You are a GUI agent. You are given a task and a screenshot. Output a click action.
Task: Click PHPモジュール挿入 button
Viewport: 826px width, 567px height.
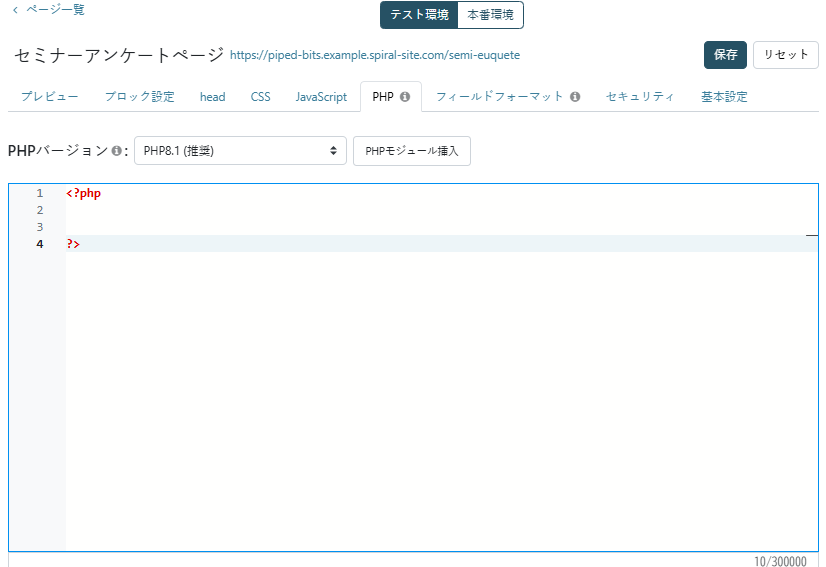(x=412, y=151)
